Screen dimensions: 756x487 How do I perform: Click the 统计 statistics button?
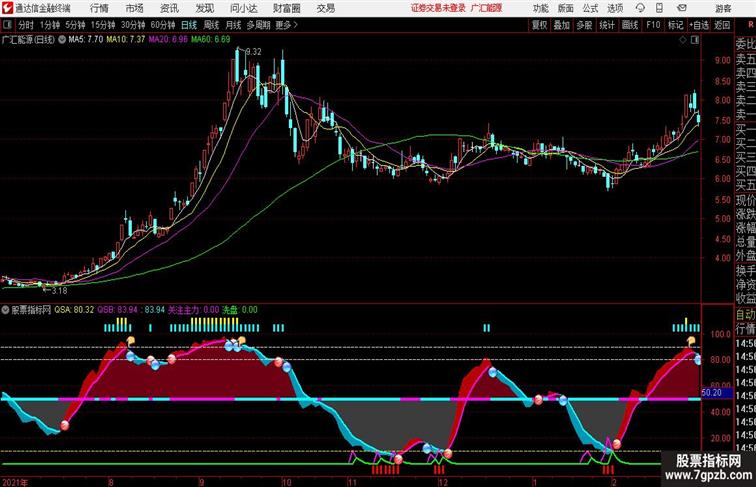[607, 25]
